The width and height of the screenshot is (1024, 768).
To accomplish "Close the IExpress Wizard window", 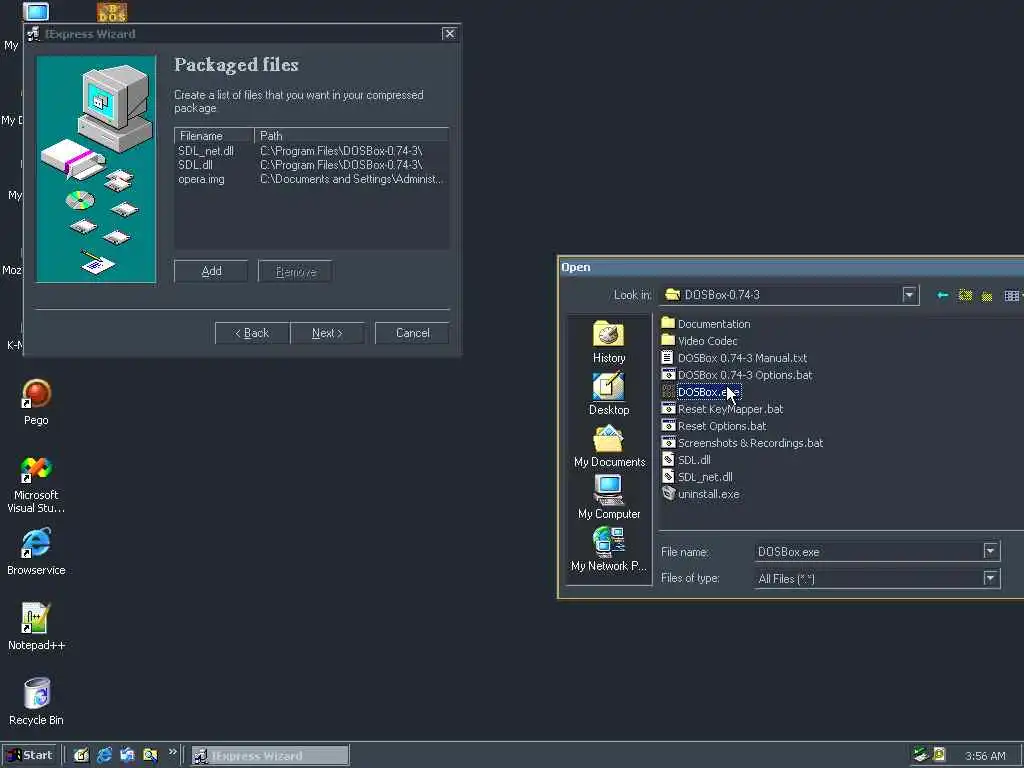I will coord(449,33).
